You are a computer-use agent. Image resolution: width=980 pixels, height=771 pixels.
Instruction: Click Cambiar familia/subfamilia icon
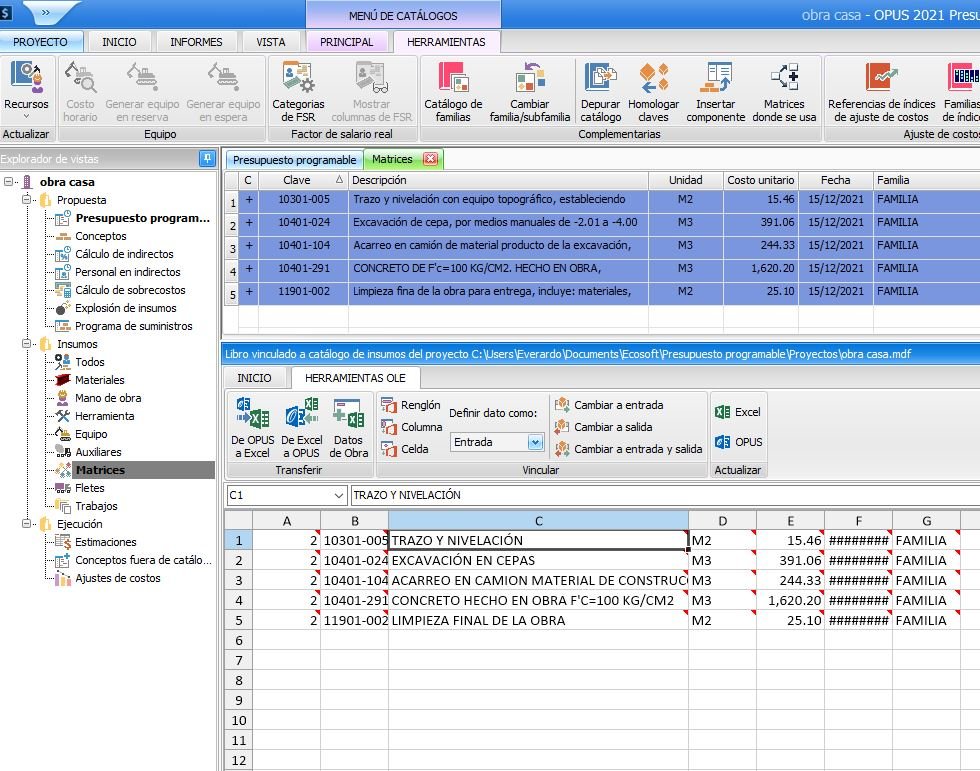[529, 91]
